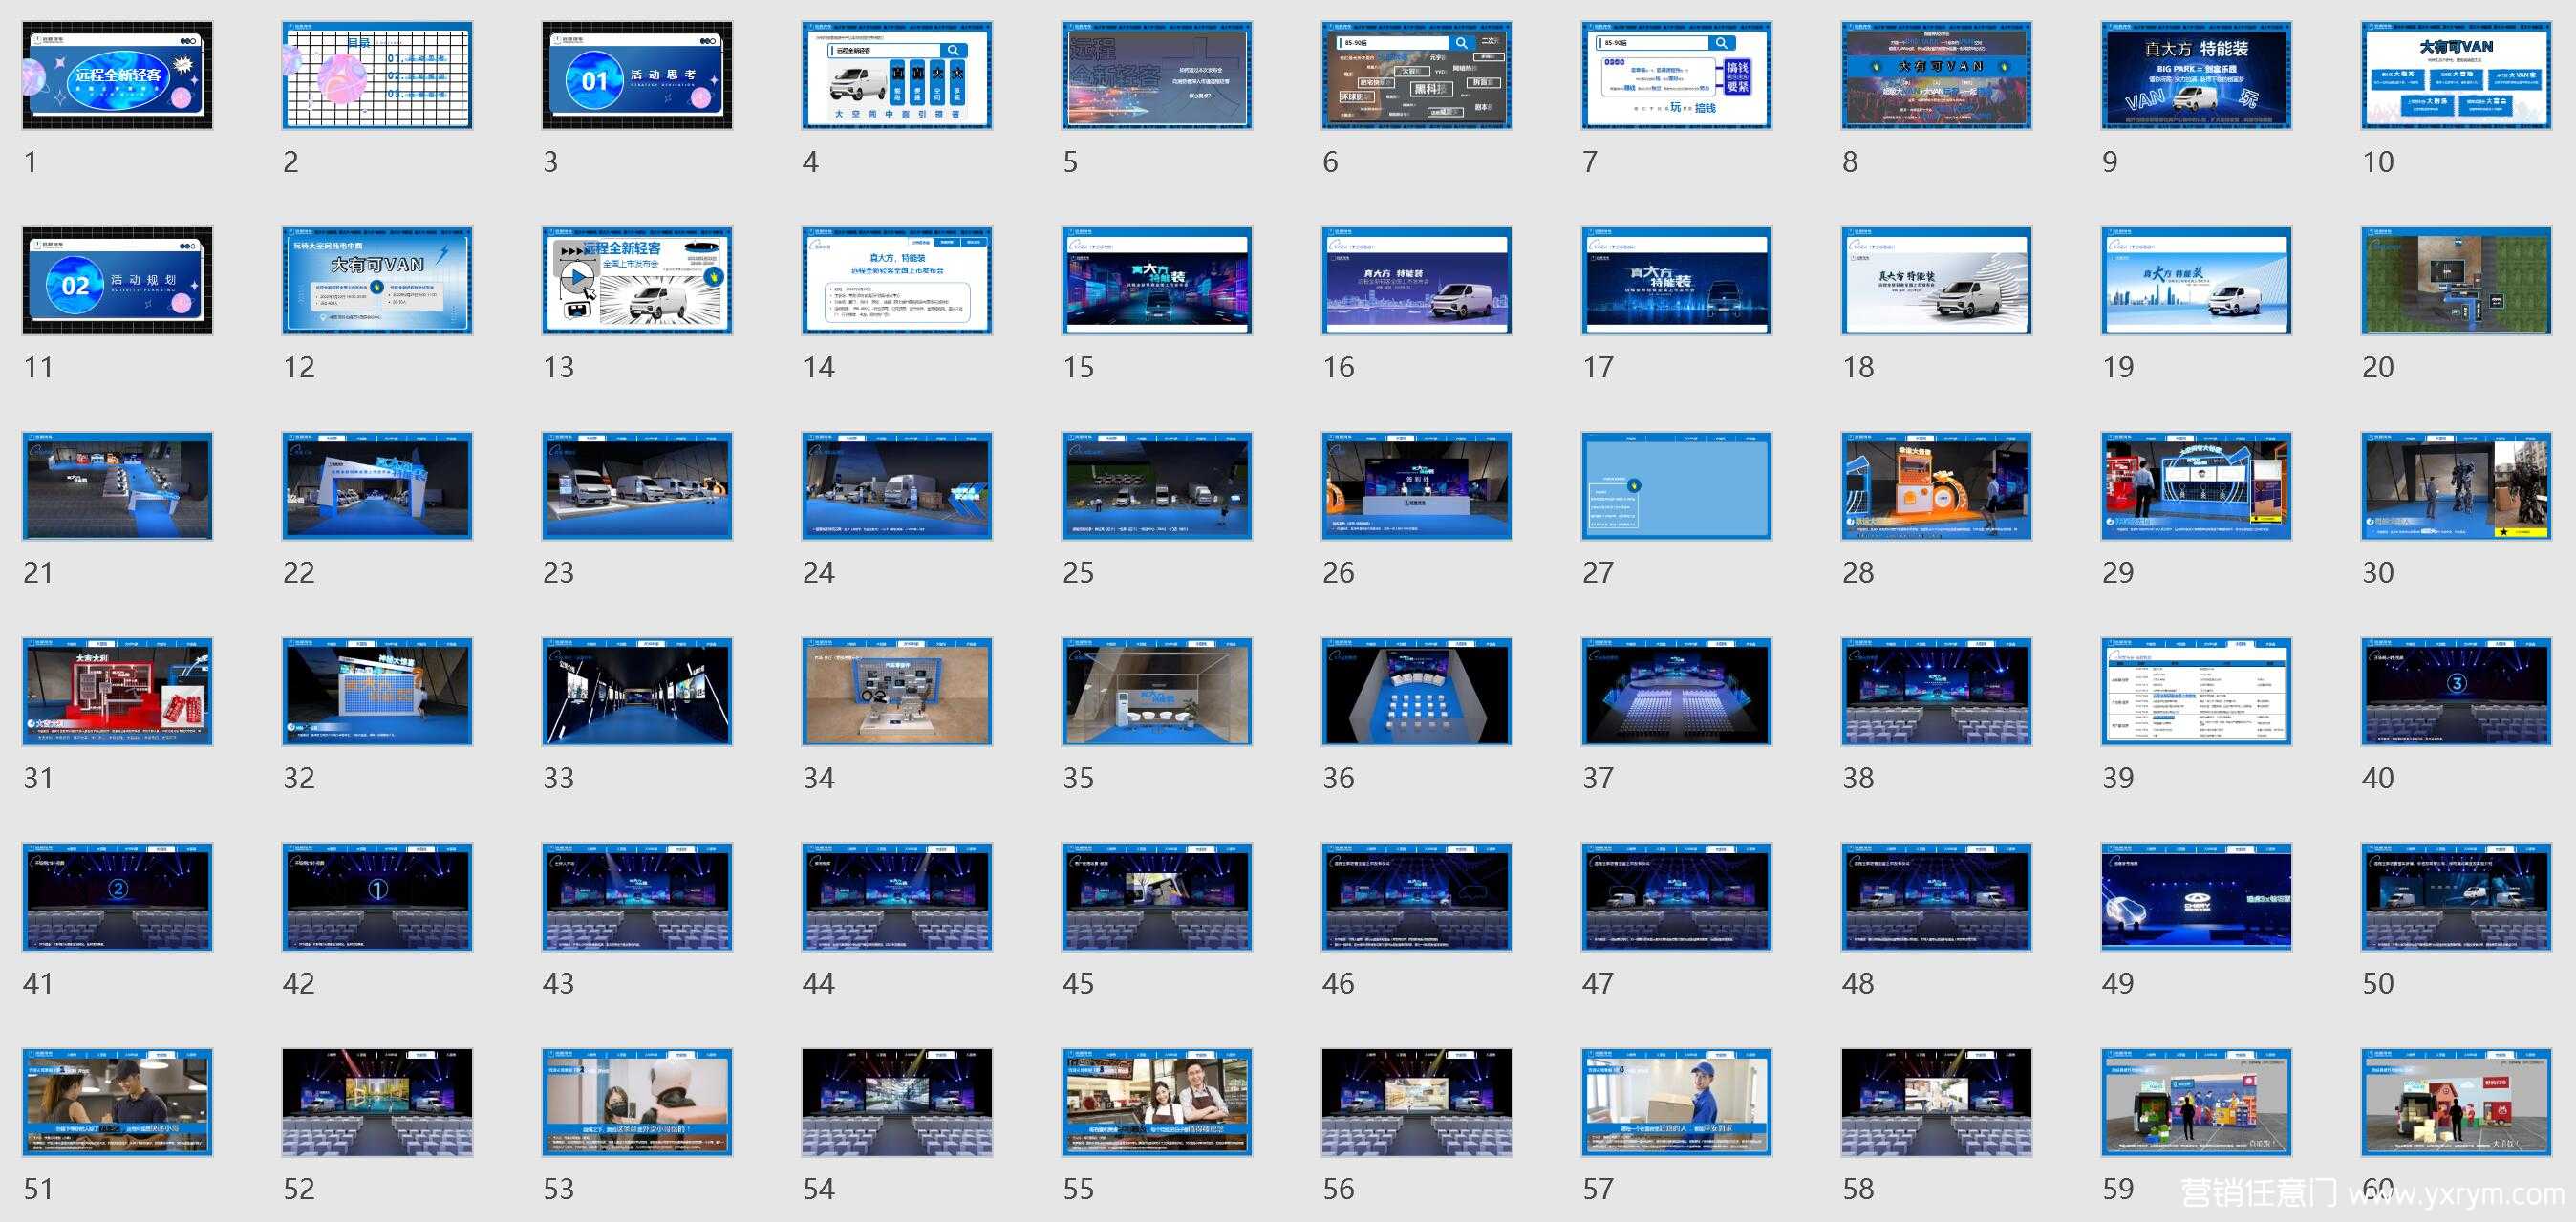
Task: Select slide 1 title thumbnail
Action: coord(117,76)
